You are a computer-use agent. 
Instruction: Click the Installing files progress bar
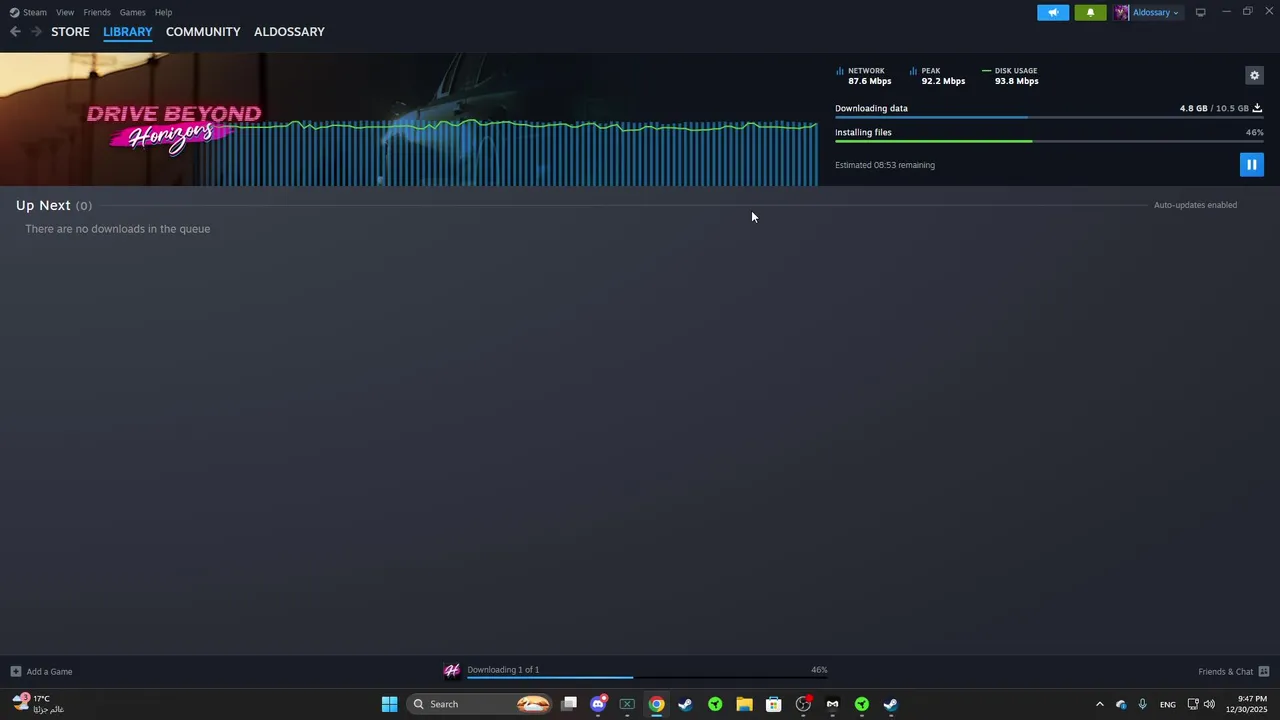[1049, 141]
